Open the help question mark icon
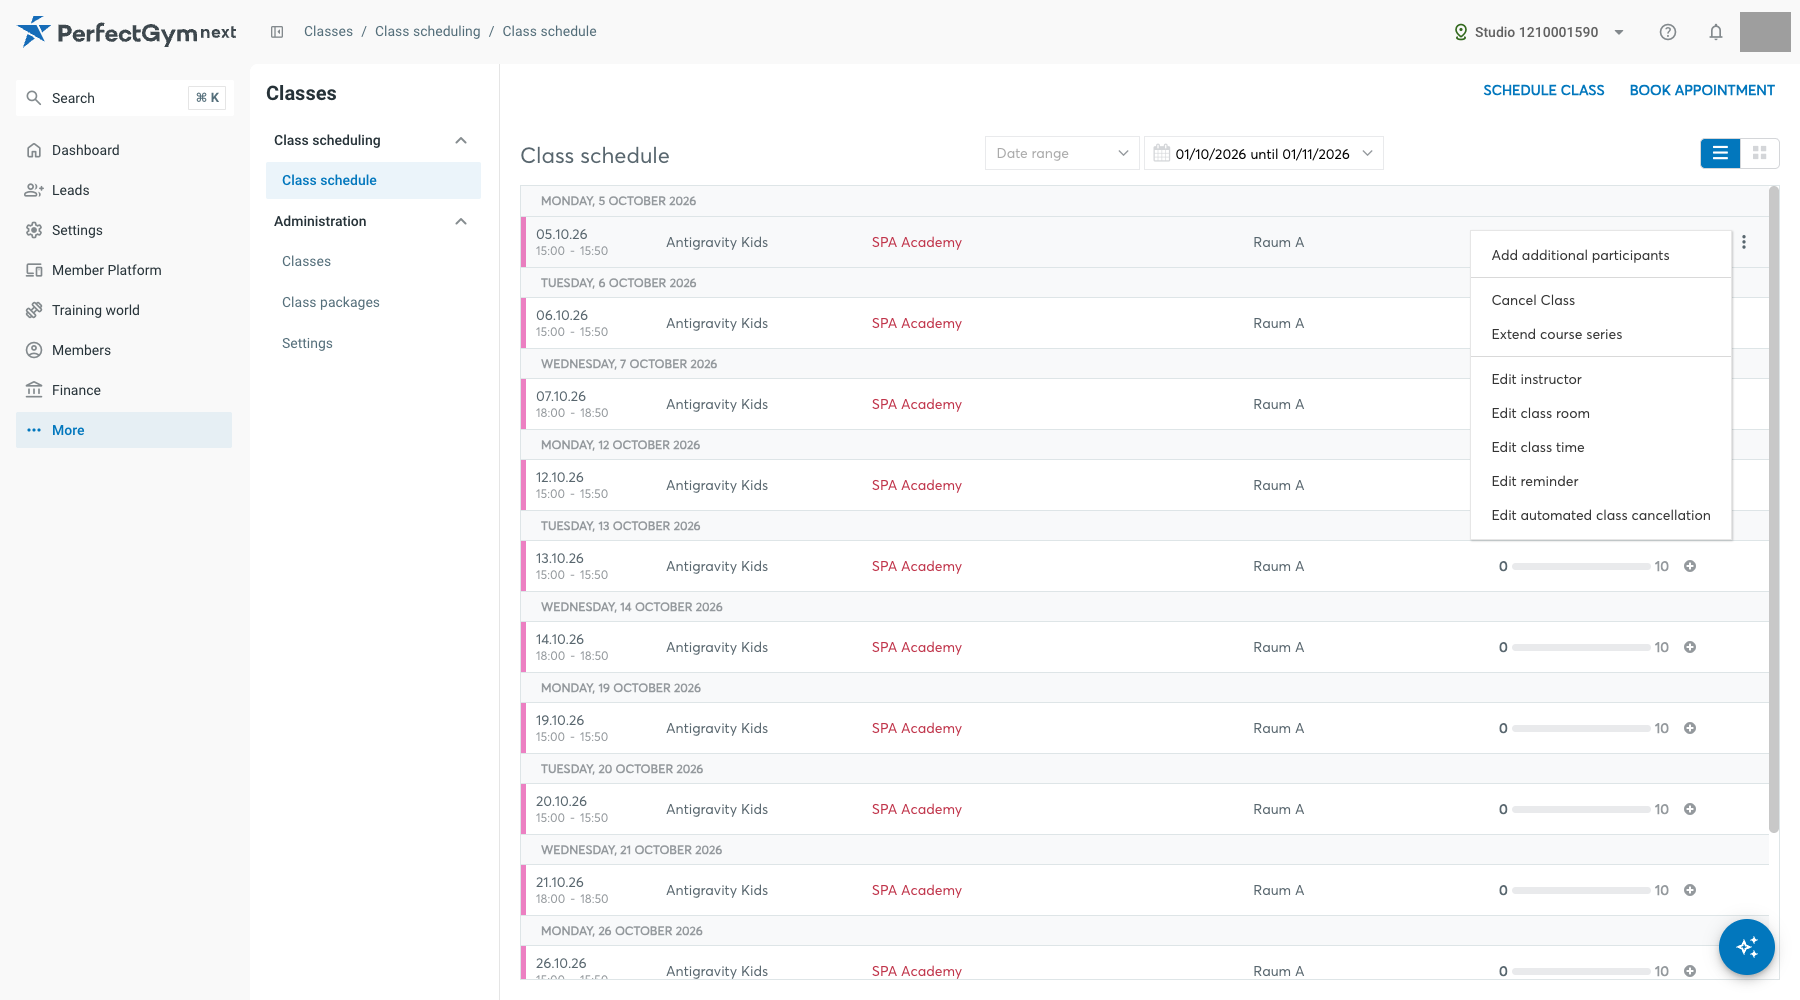 1668,32
